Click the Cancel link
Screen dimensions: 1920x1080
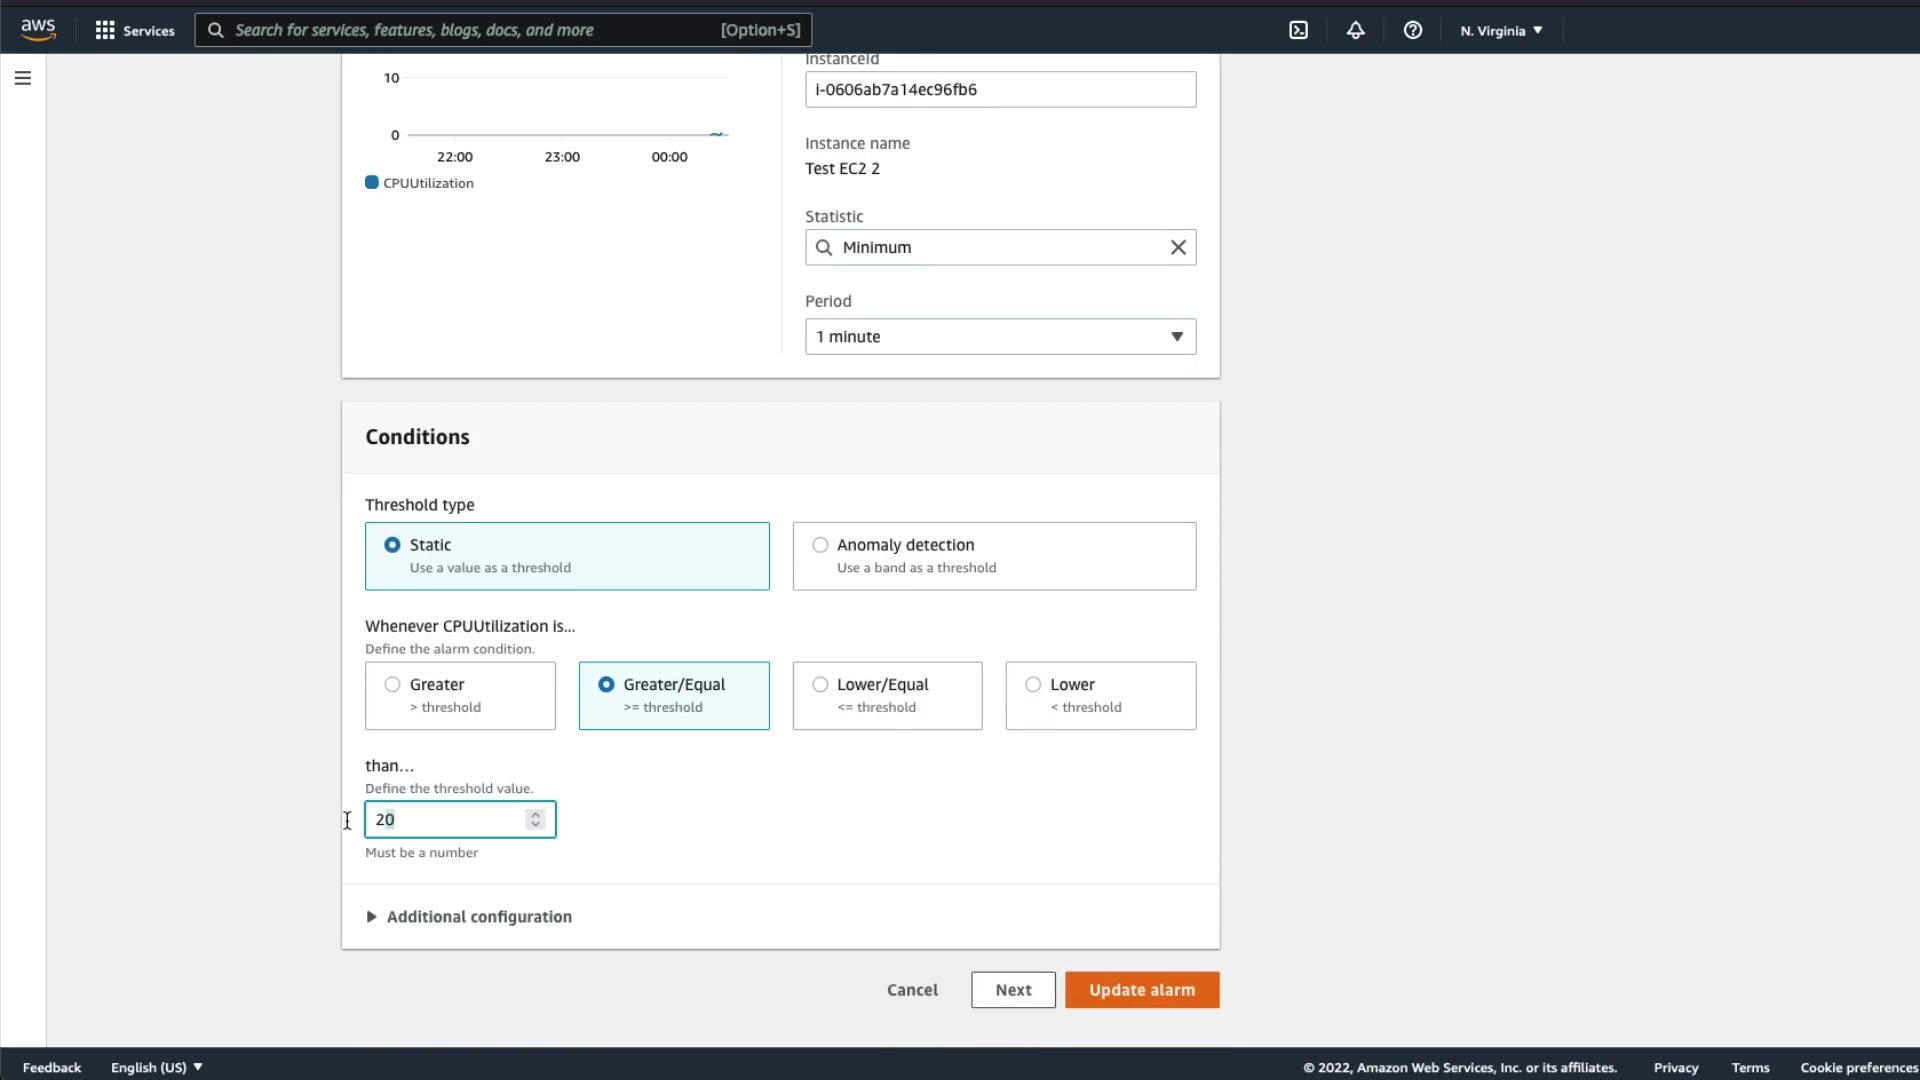(x=912, y=990)
